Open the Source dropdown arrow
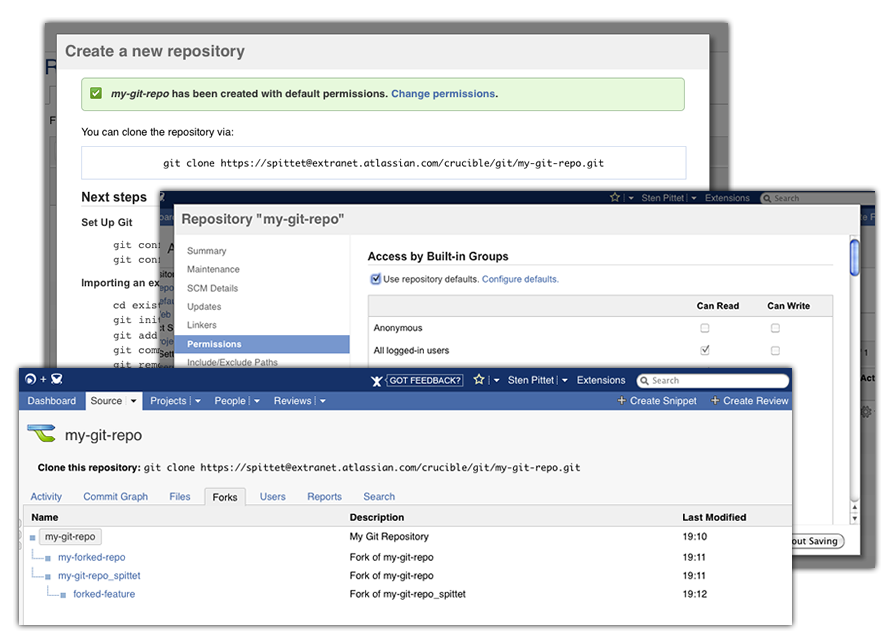The image size is (893, 643). click(133, 401)
